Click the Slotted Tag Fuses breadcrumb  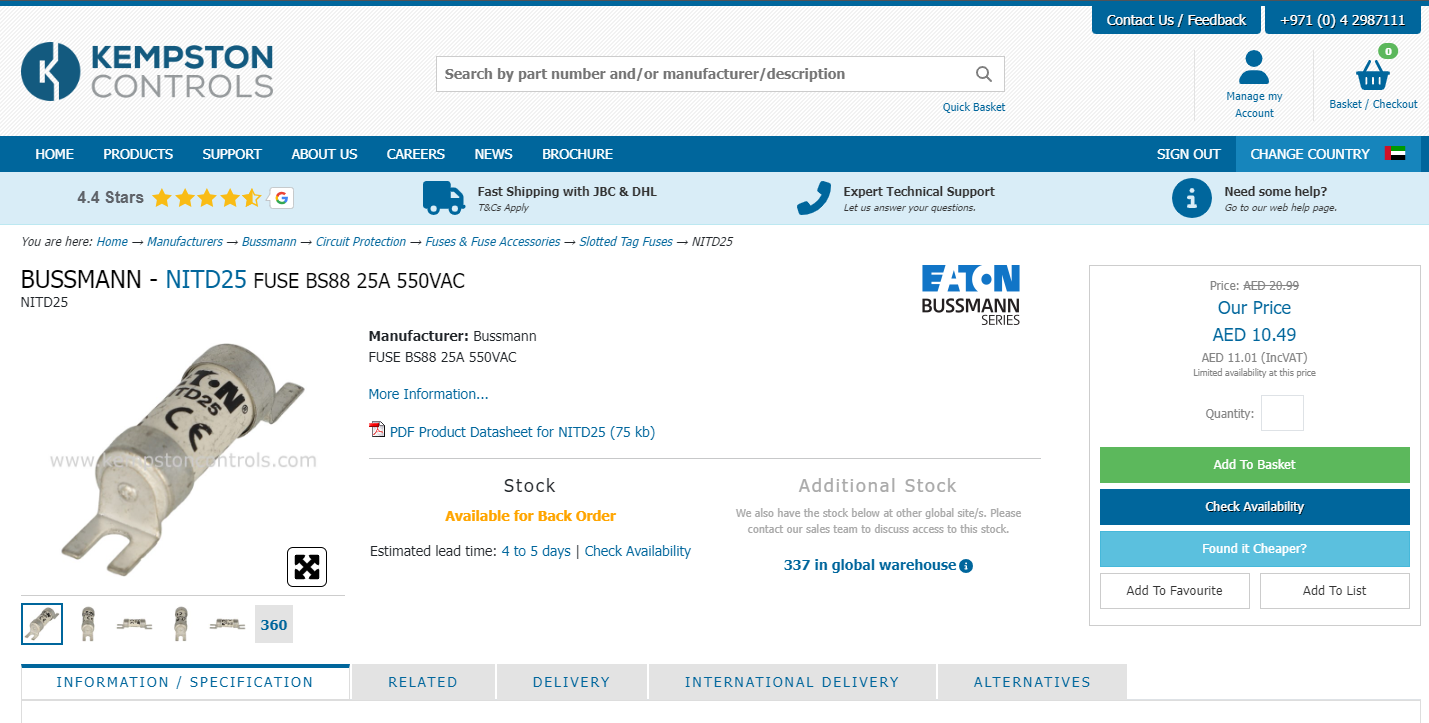626,242
